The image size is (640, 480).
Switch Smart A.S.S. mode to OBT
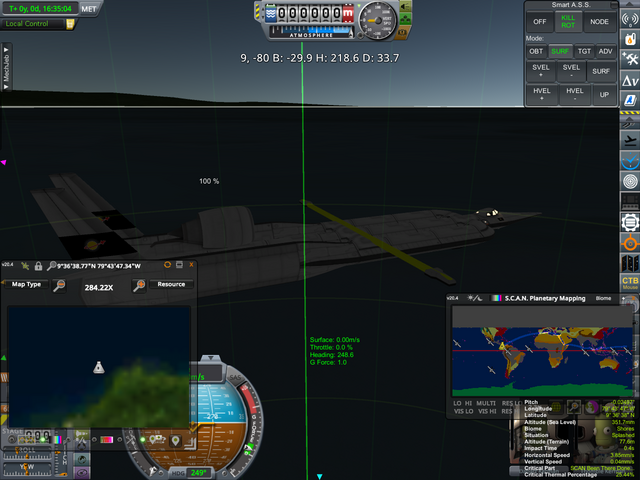tap(536, 51)
